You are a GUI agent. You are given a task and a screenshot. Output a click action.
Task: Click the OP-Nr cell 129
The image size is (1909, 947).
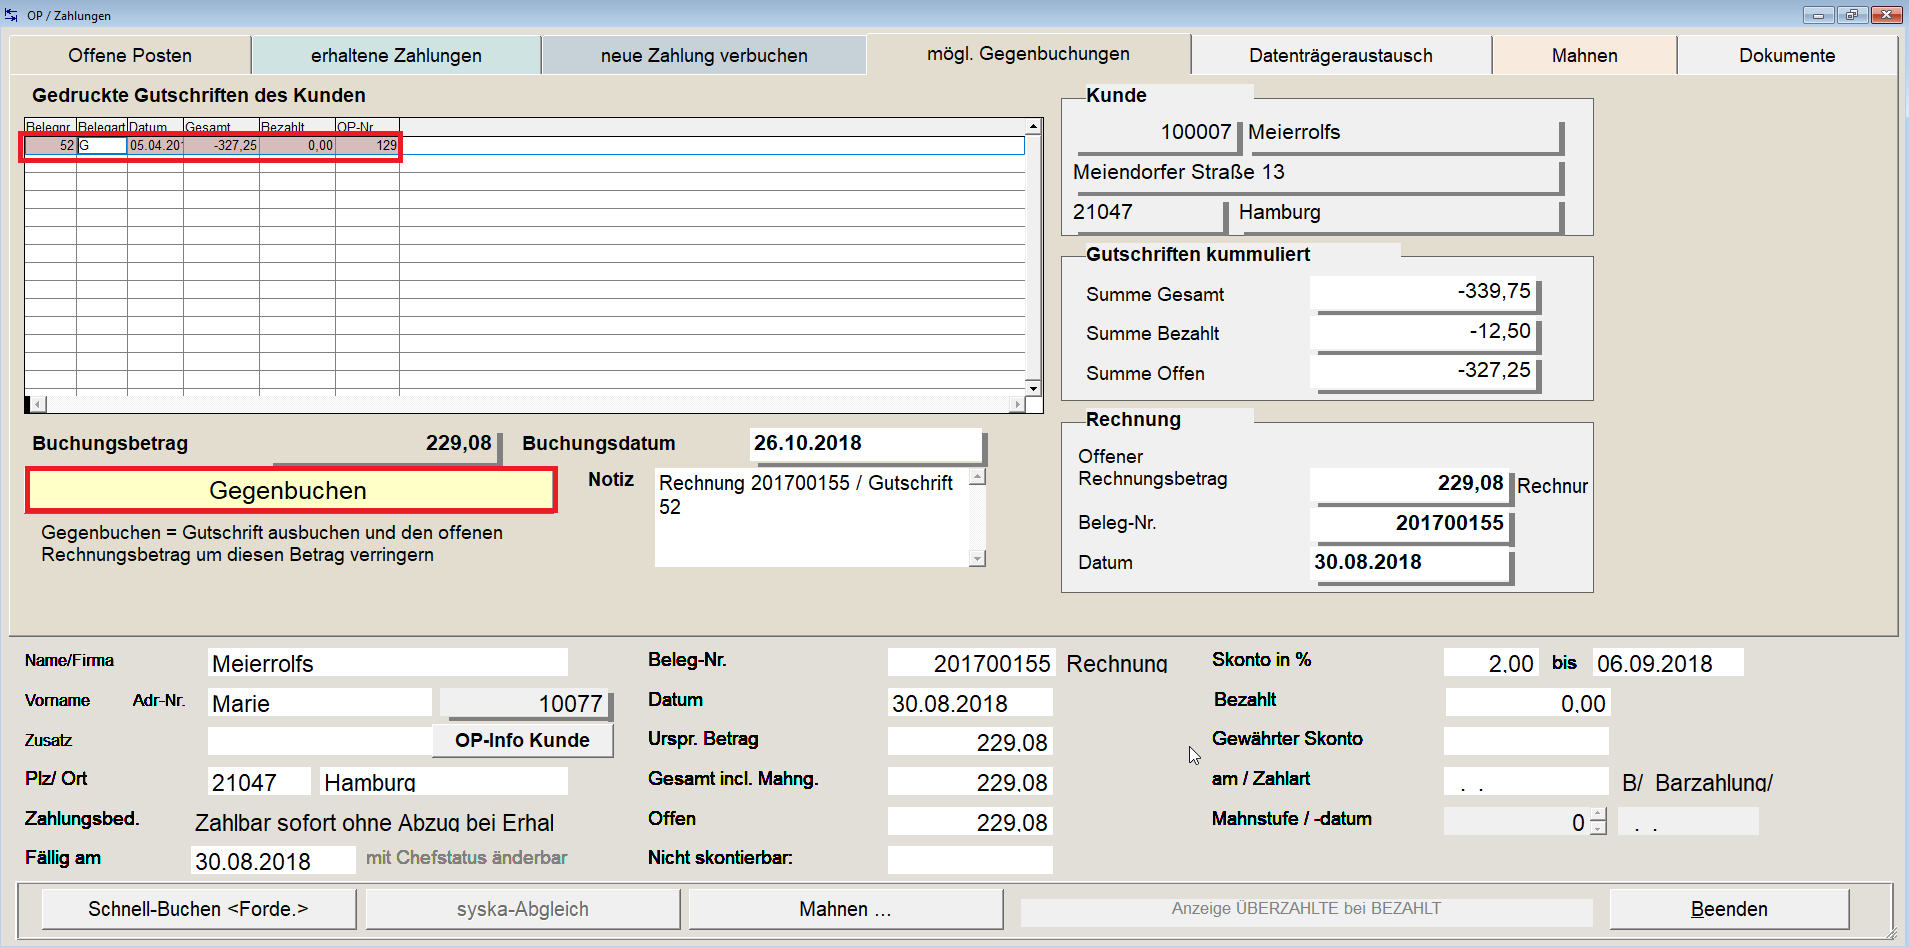click(367, 146)
